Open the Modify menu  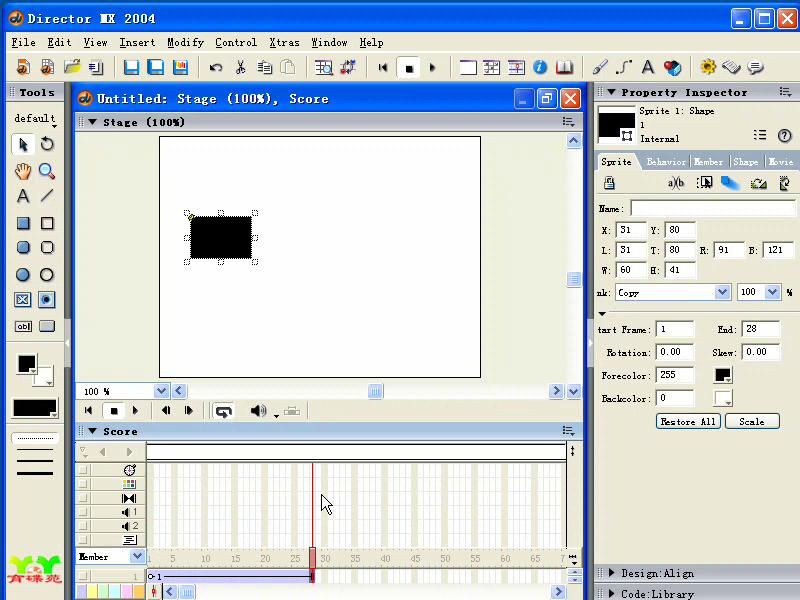186,42
